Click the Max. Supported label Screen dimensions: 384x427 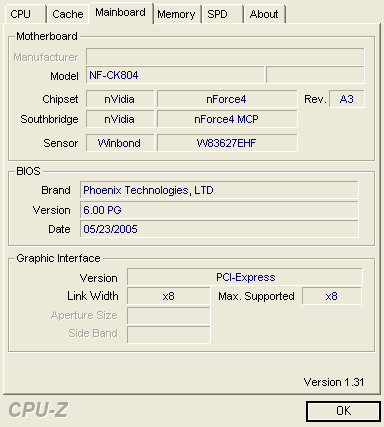pos(256,296)
